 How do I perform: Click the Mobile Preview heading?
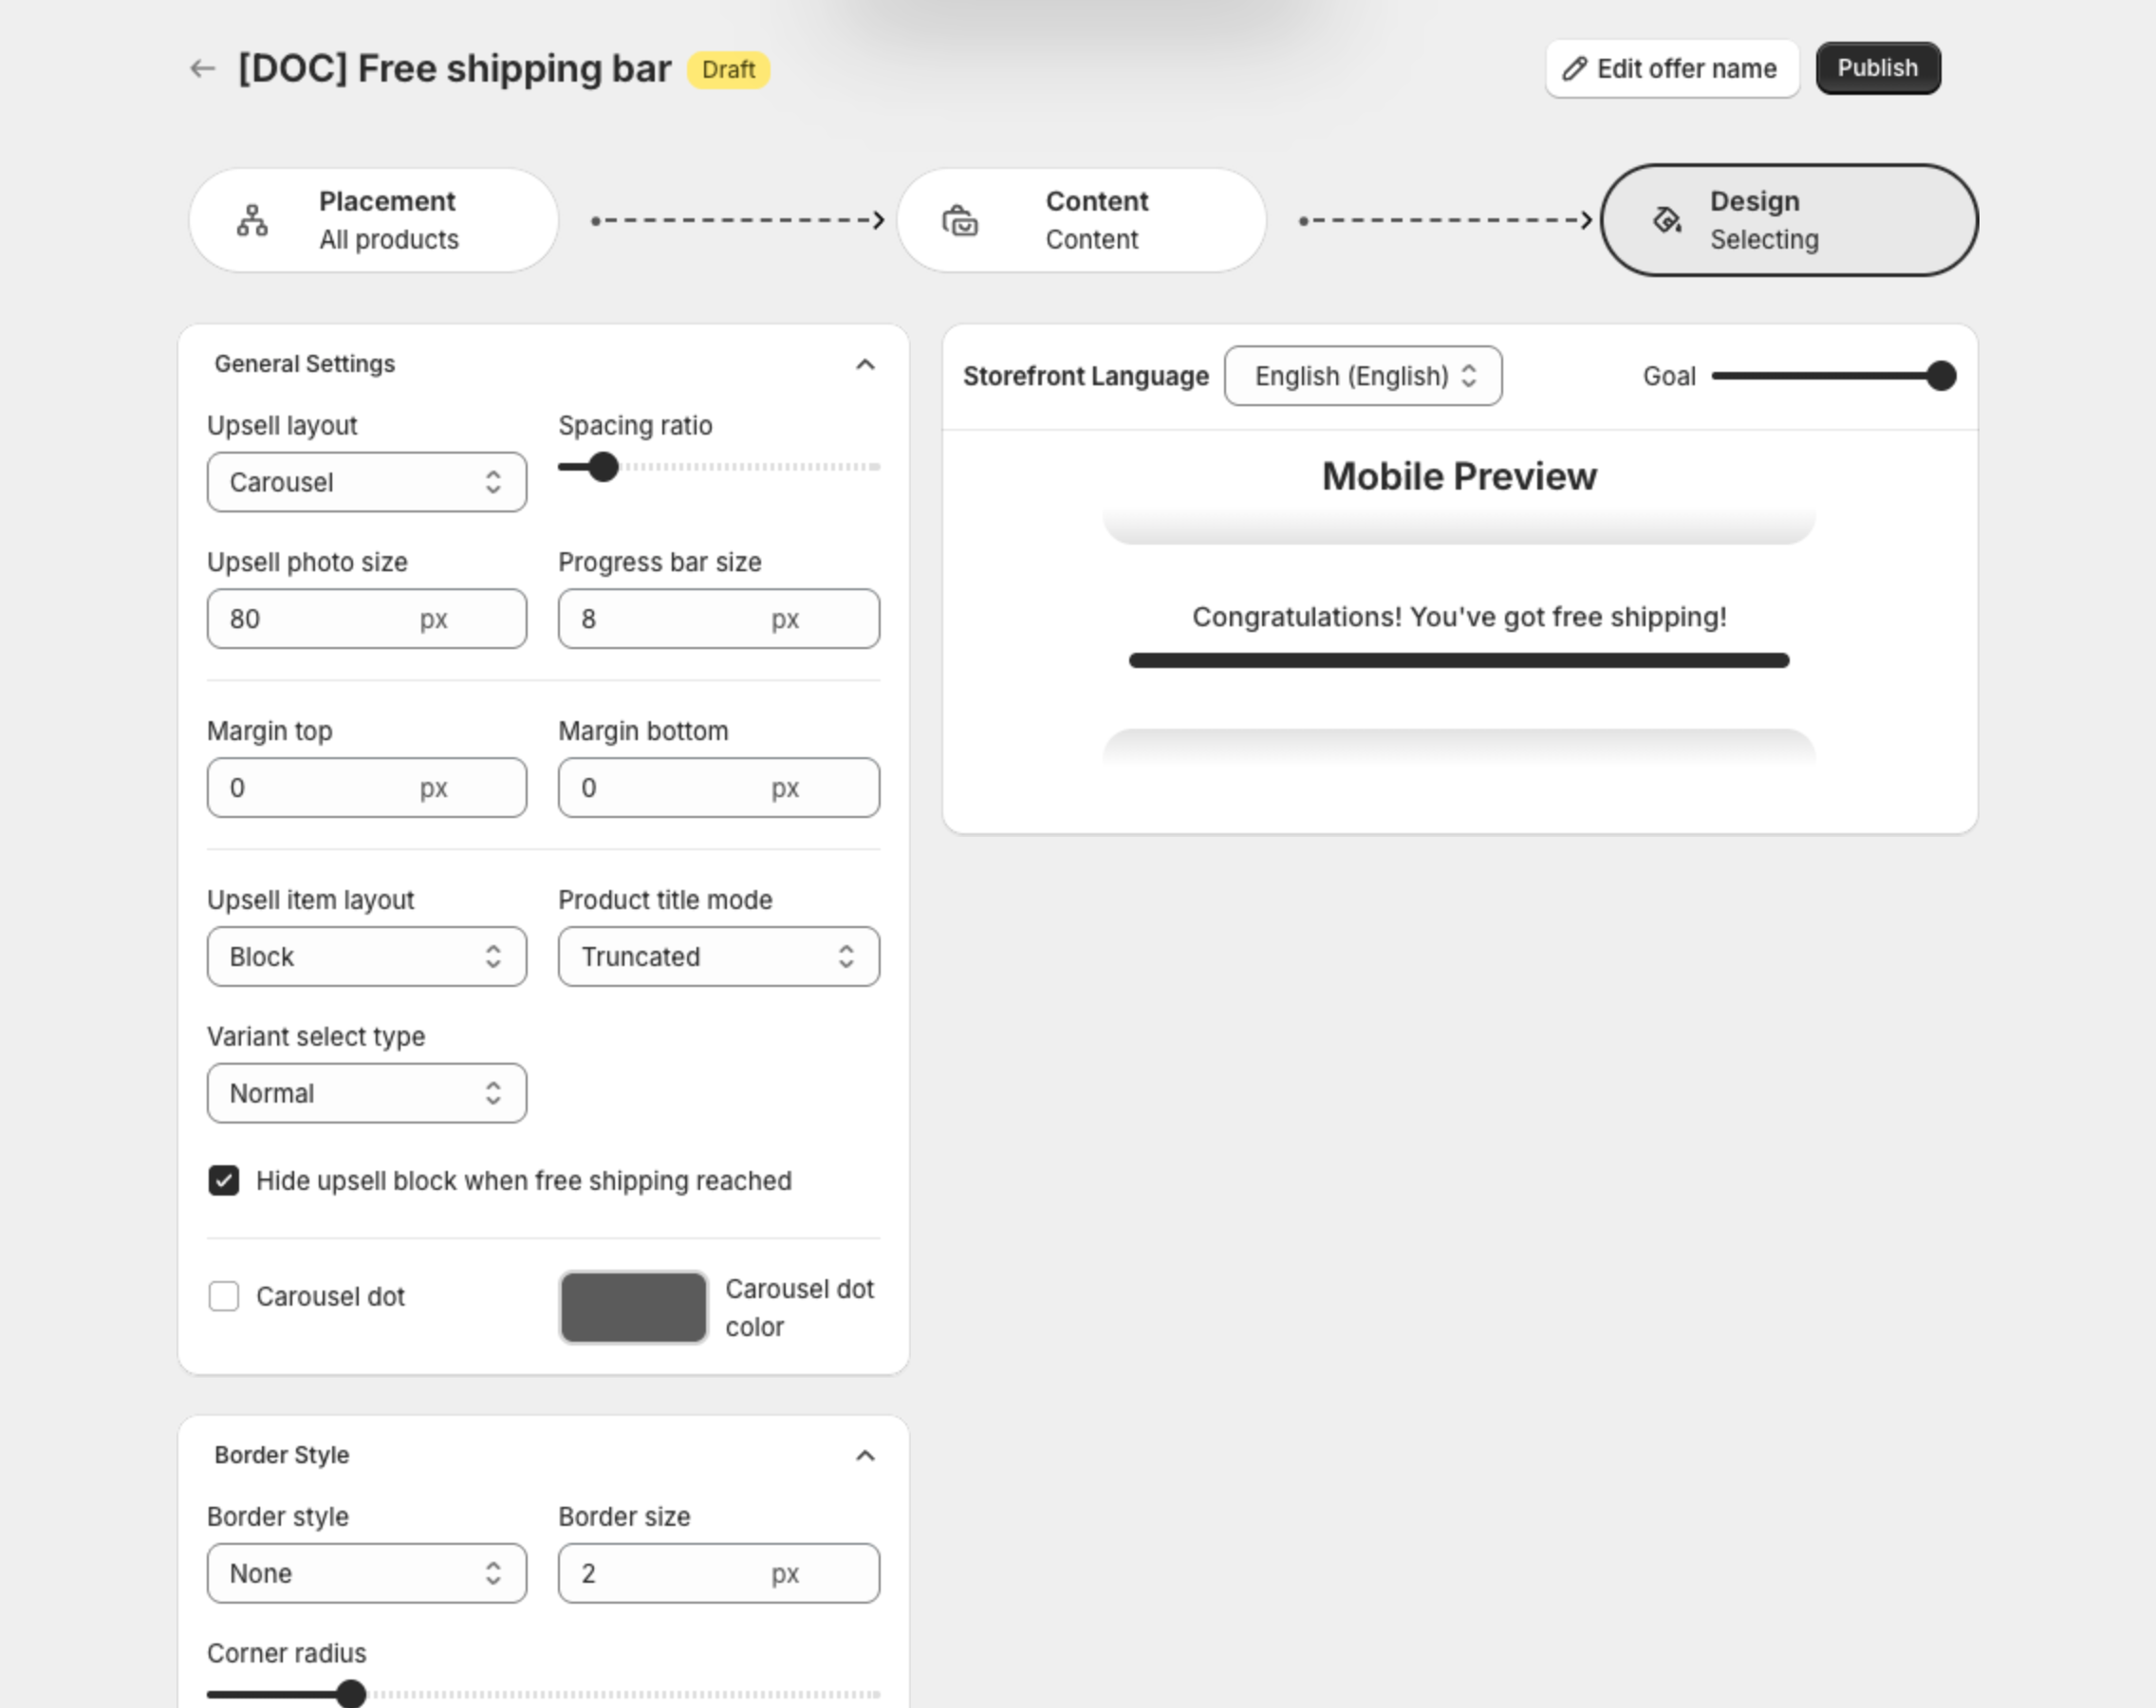tap(1459, 476)
